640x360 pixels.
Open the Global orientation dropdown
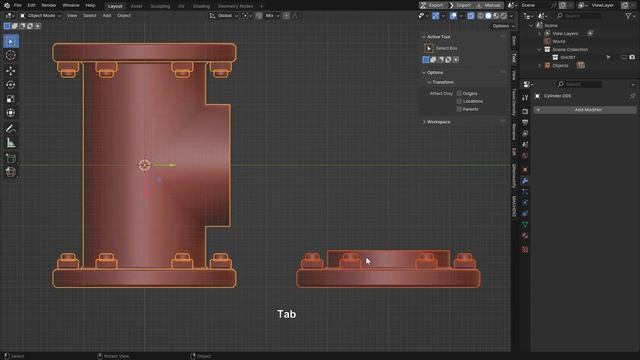[x=224, y=16]
